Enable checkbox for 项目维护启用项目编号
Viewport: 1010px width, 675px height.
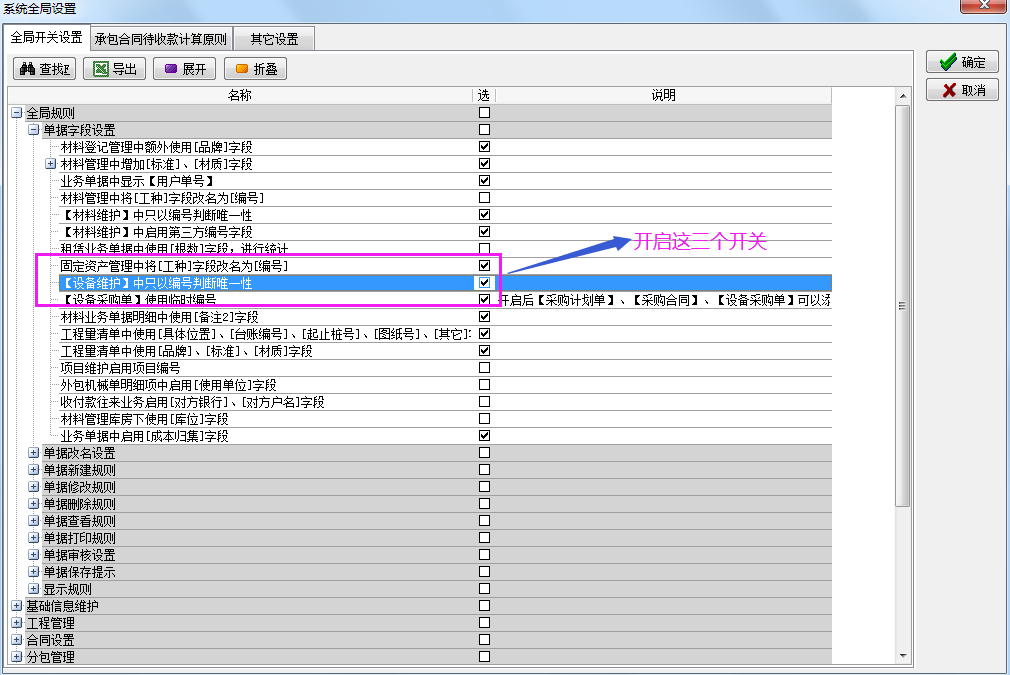tap(484, 368)
